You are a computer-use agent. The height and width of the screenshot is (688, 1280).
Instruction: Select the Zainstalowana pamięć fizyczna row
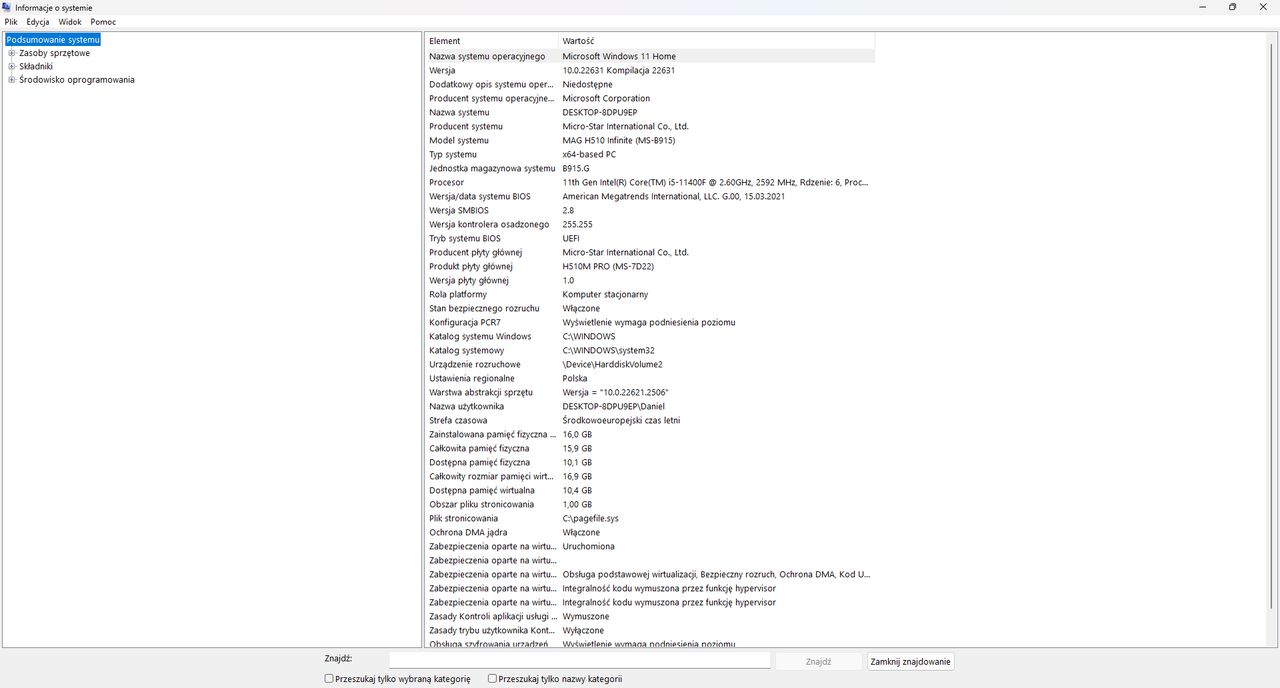(650, 435)
